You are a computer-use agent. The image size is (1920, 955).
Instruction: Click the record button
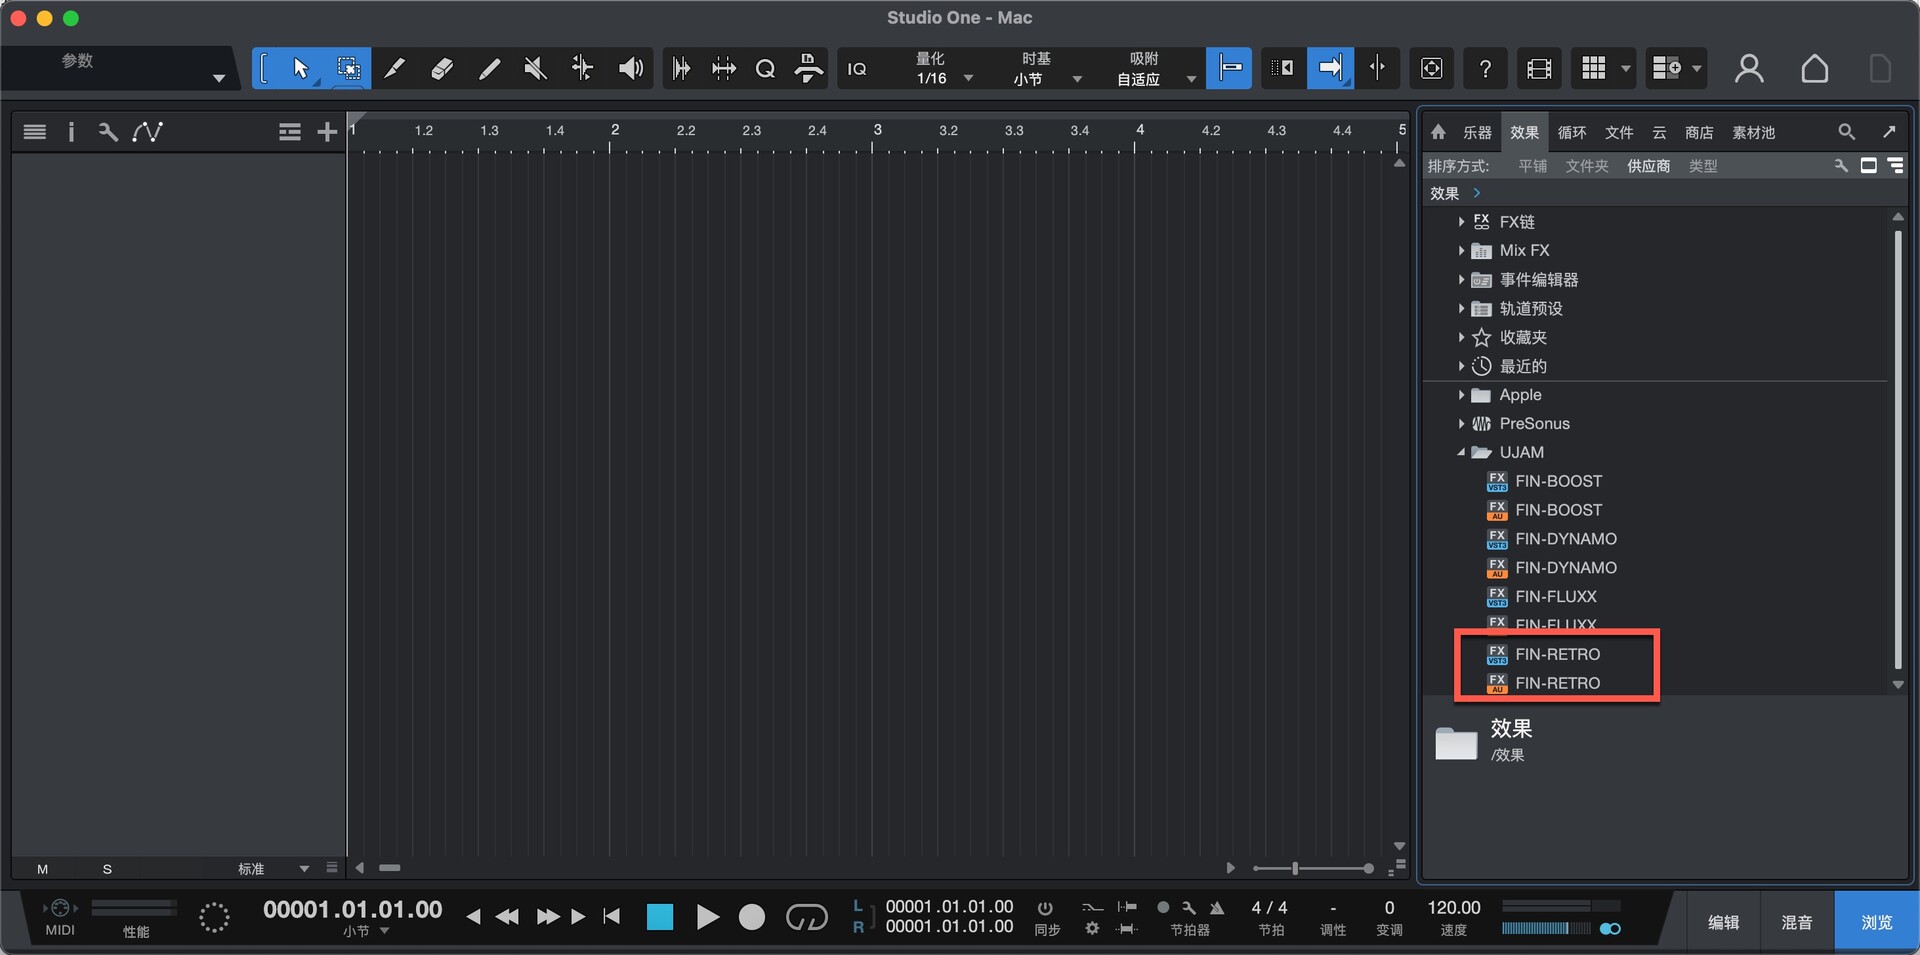pyautogui.click(x=752, y=917)
